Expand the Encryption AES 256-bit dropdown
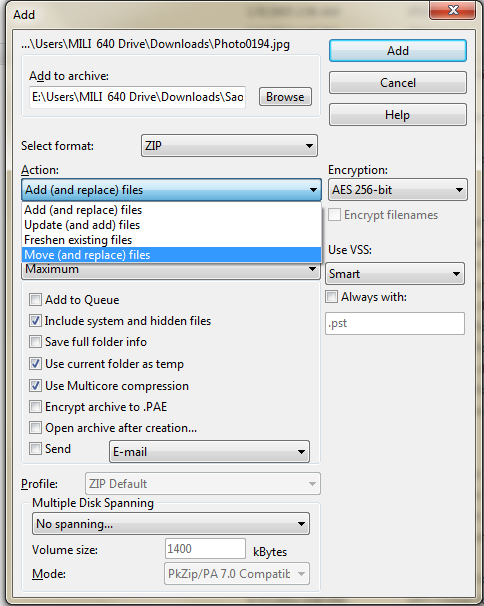This screenshot has width=484, height=606. 398,190
